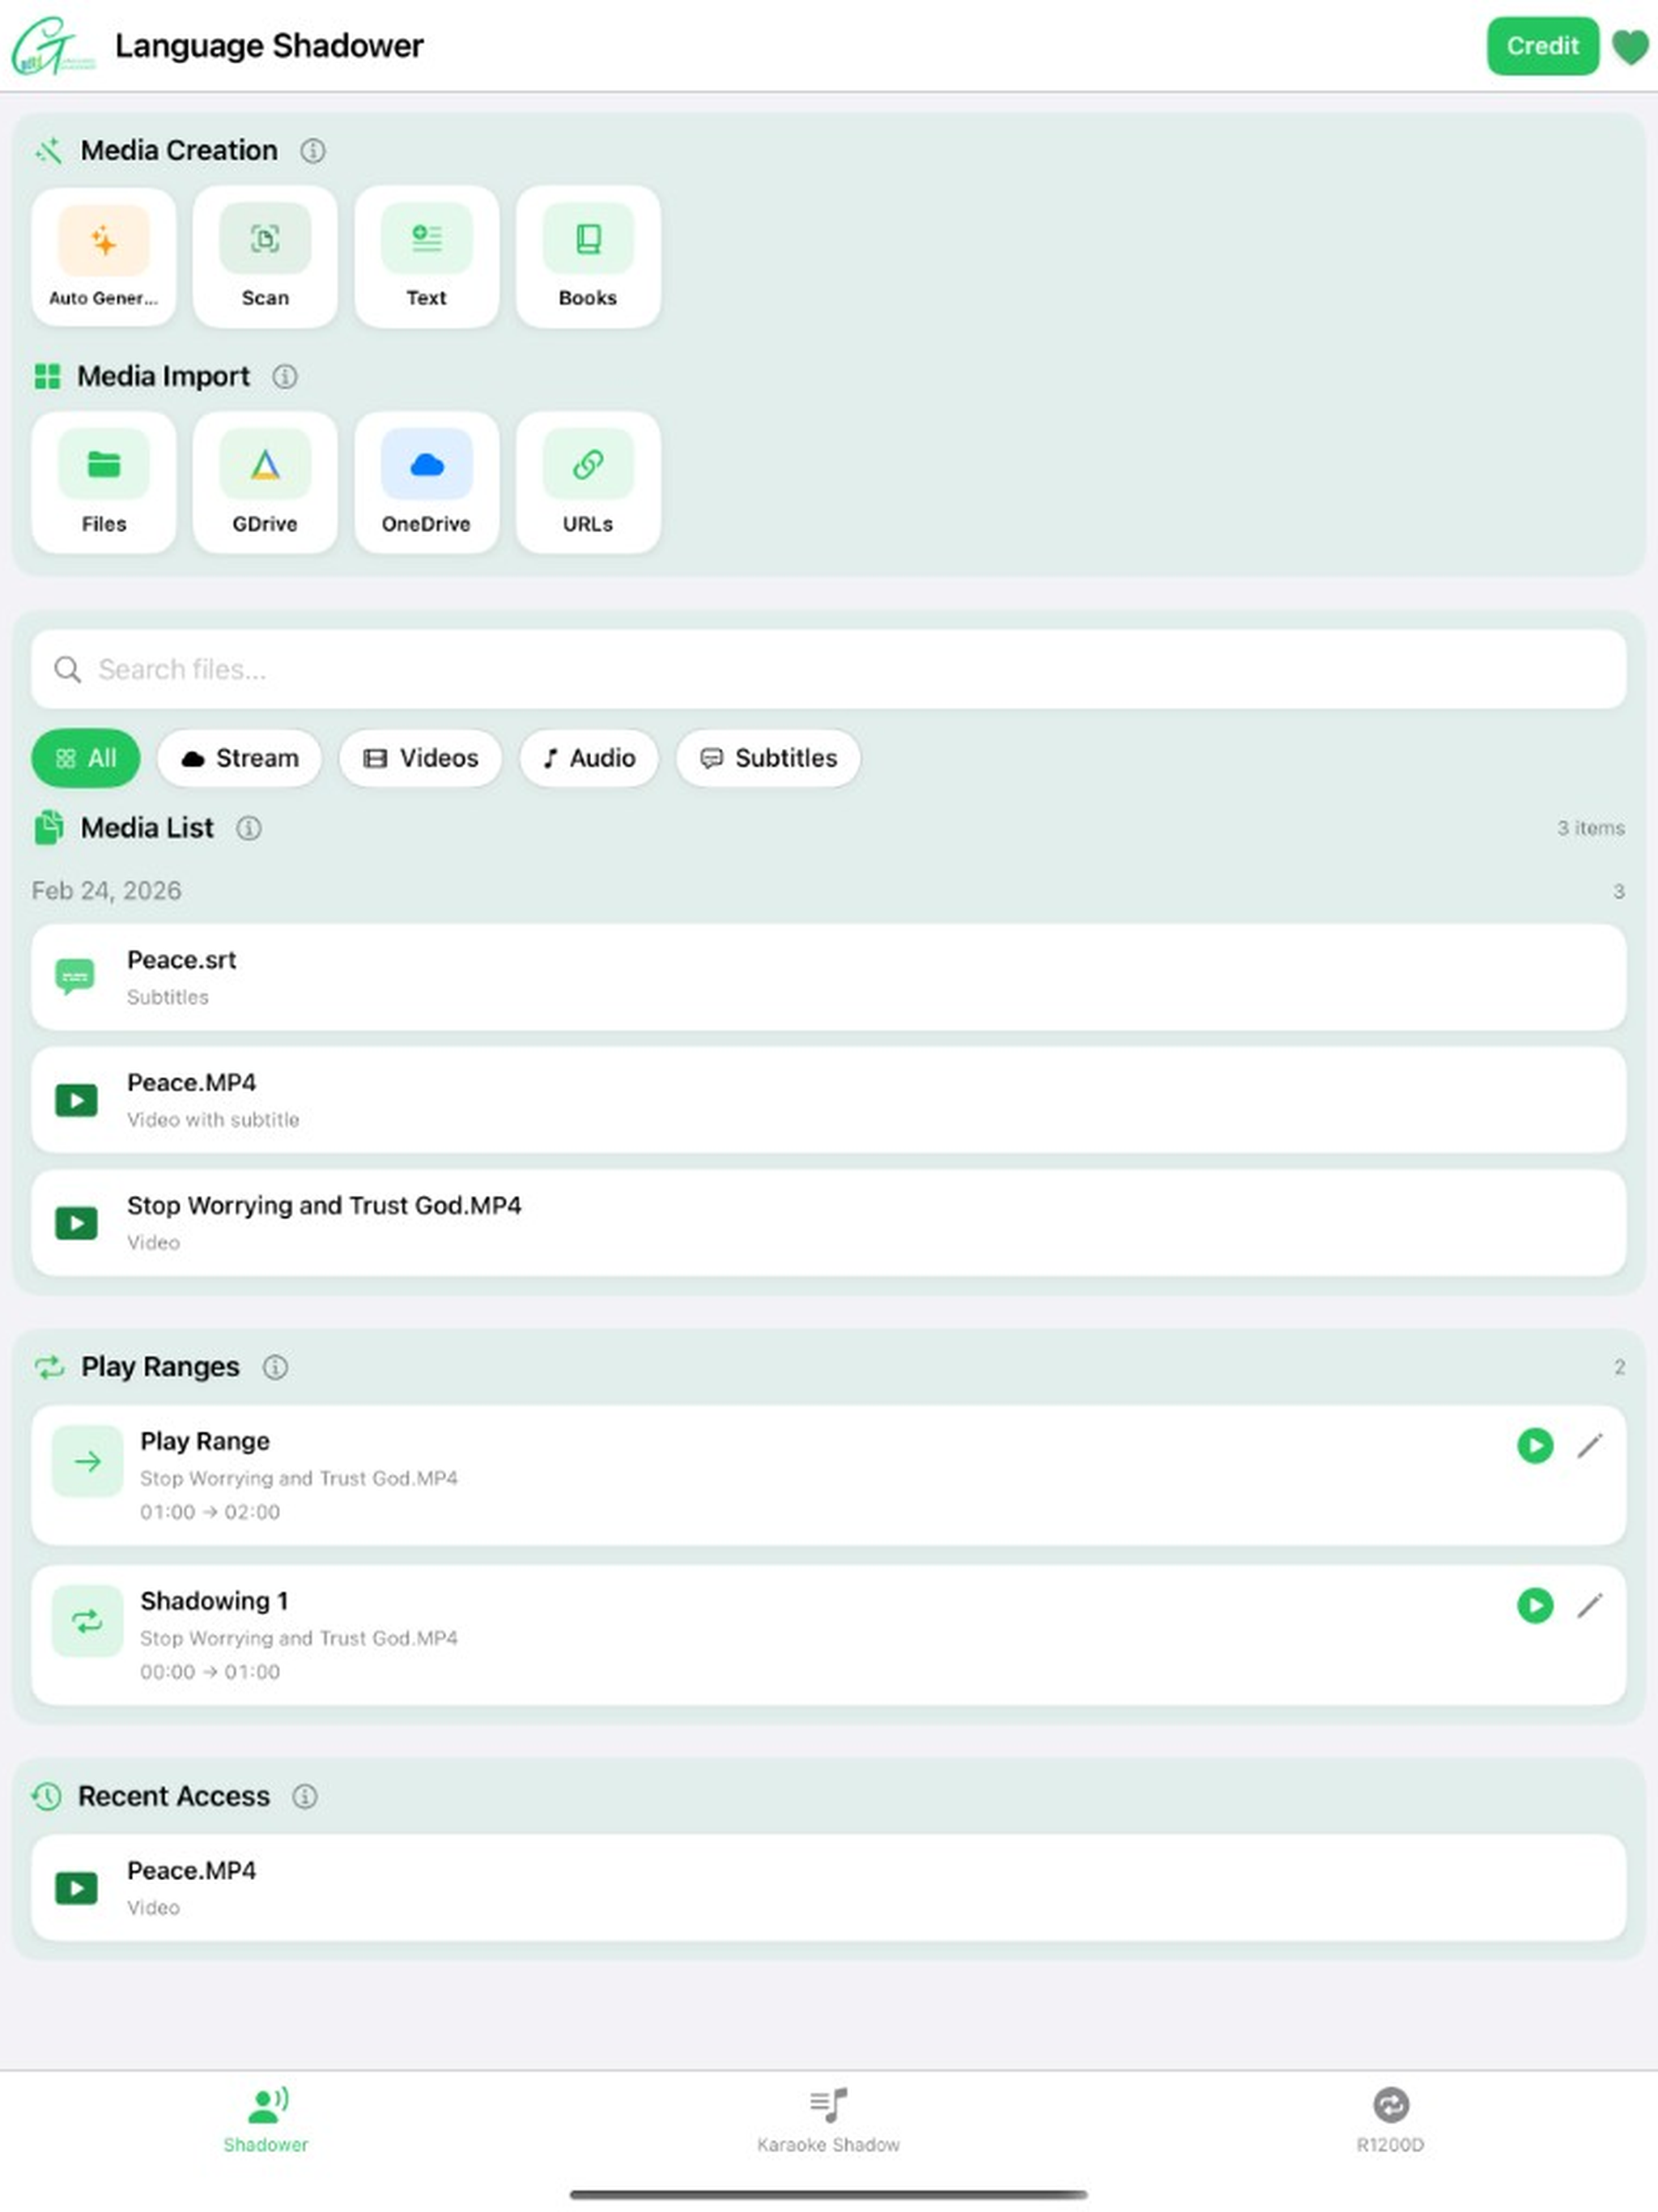The width and height of the screenshot is (1658, 2212).
Task: Click the Recent Access heading
Action: pos(174,1797)
